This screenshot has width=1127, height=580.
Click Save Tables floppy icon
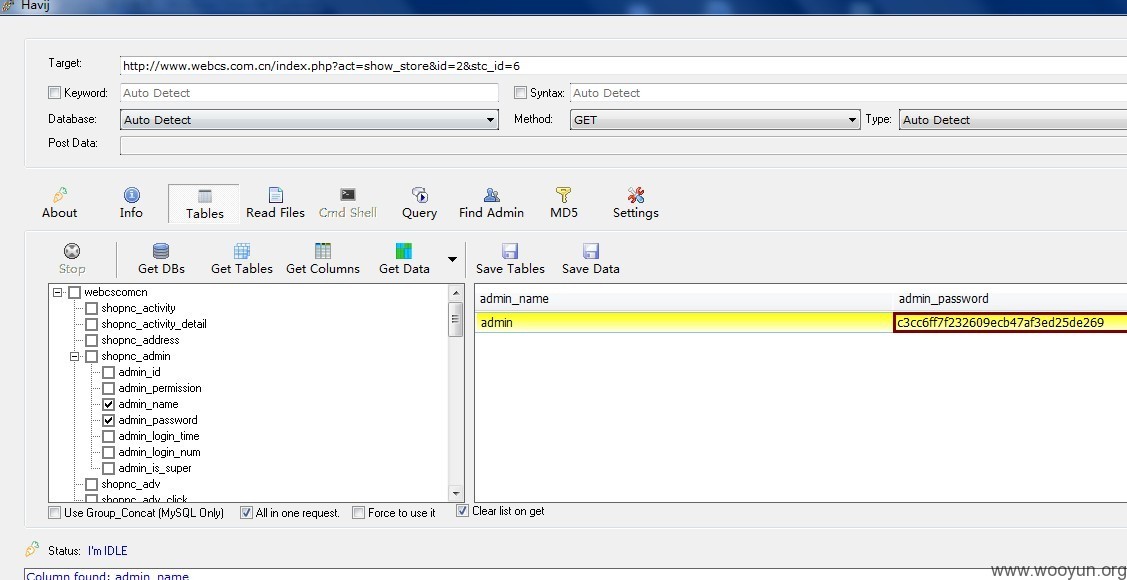(x=510, y=251)
